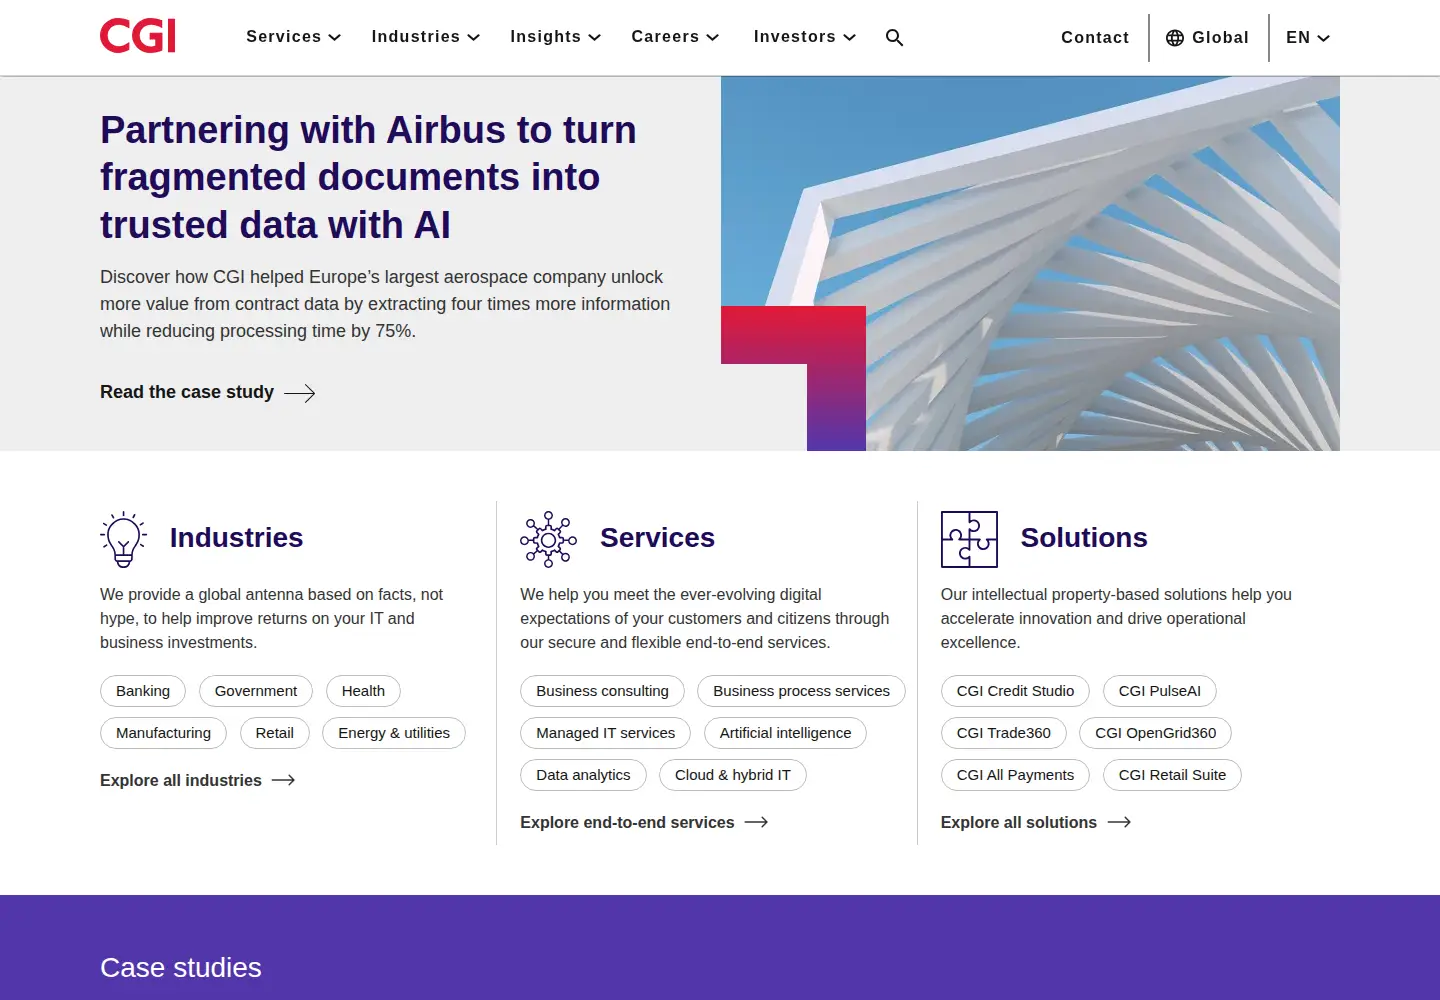Click the Services section heading
Screen dimensions: 1440x1000
657,538
